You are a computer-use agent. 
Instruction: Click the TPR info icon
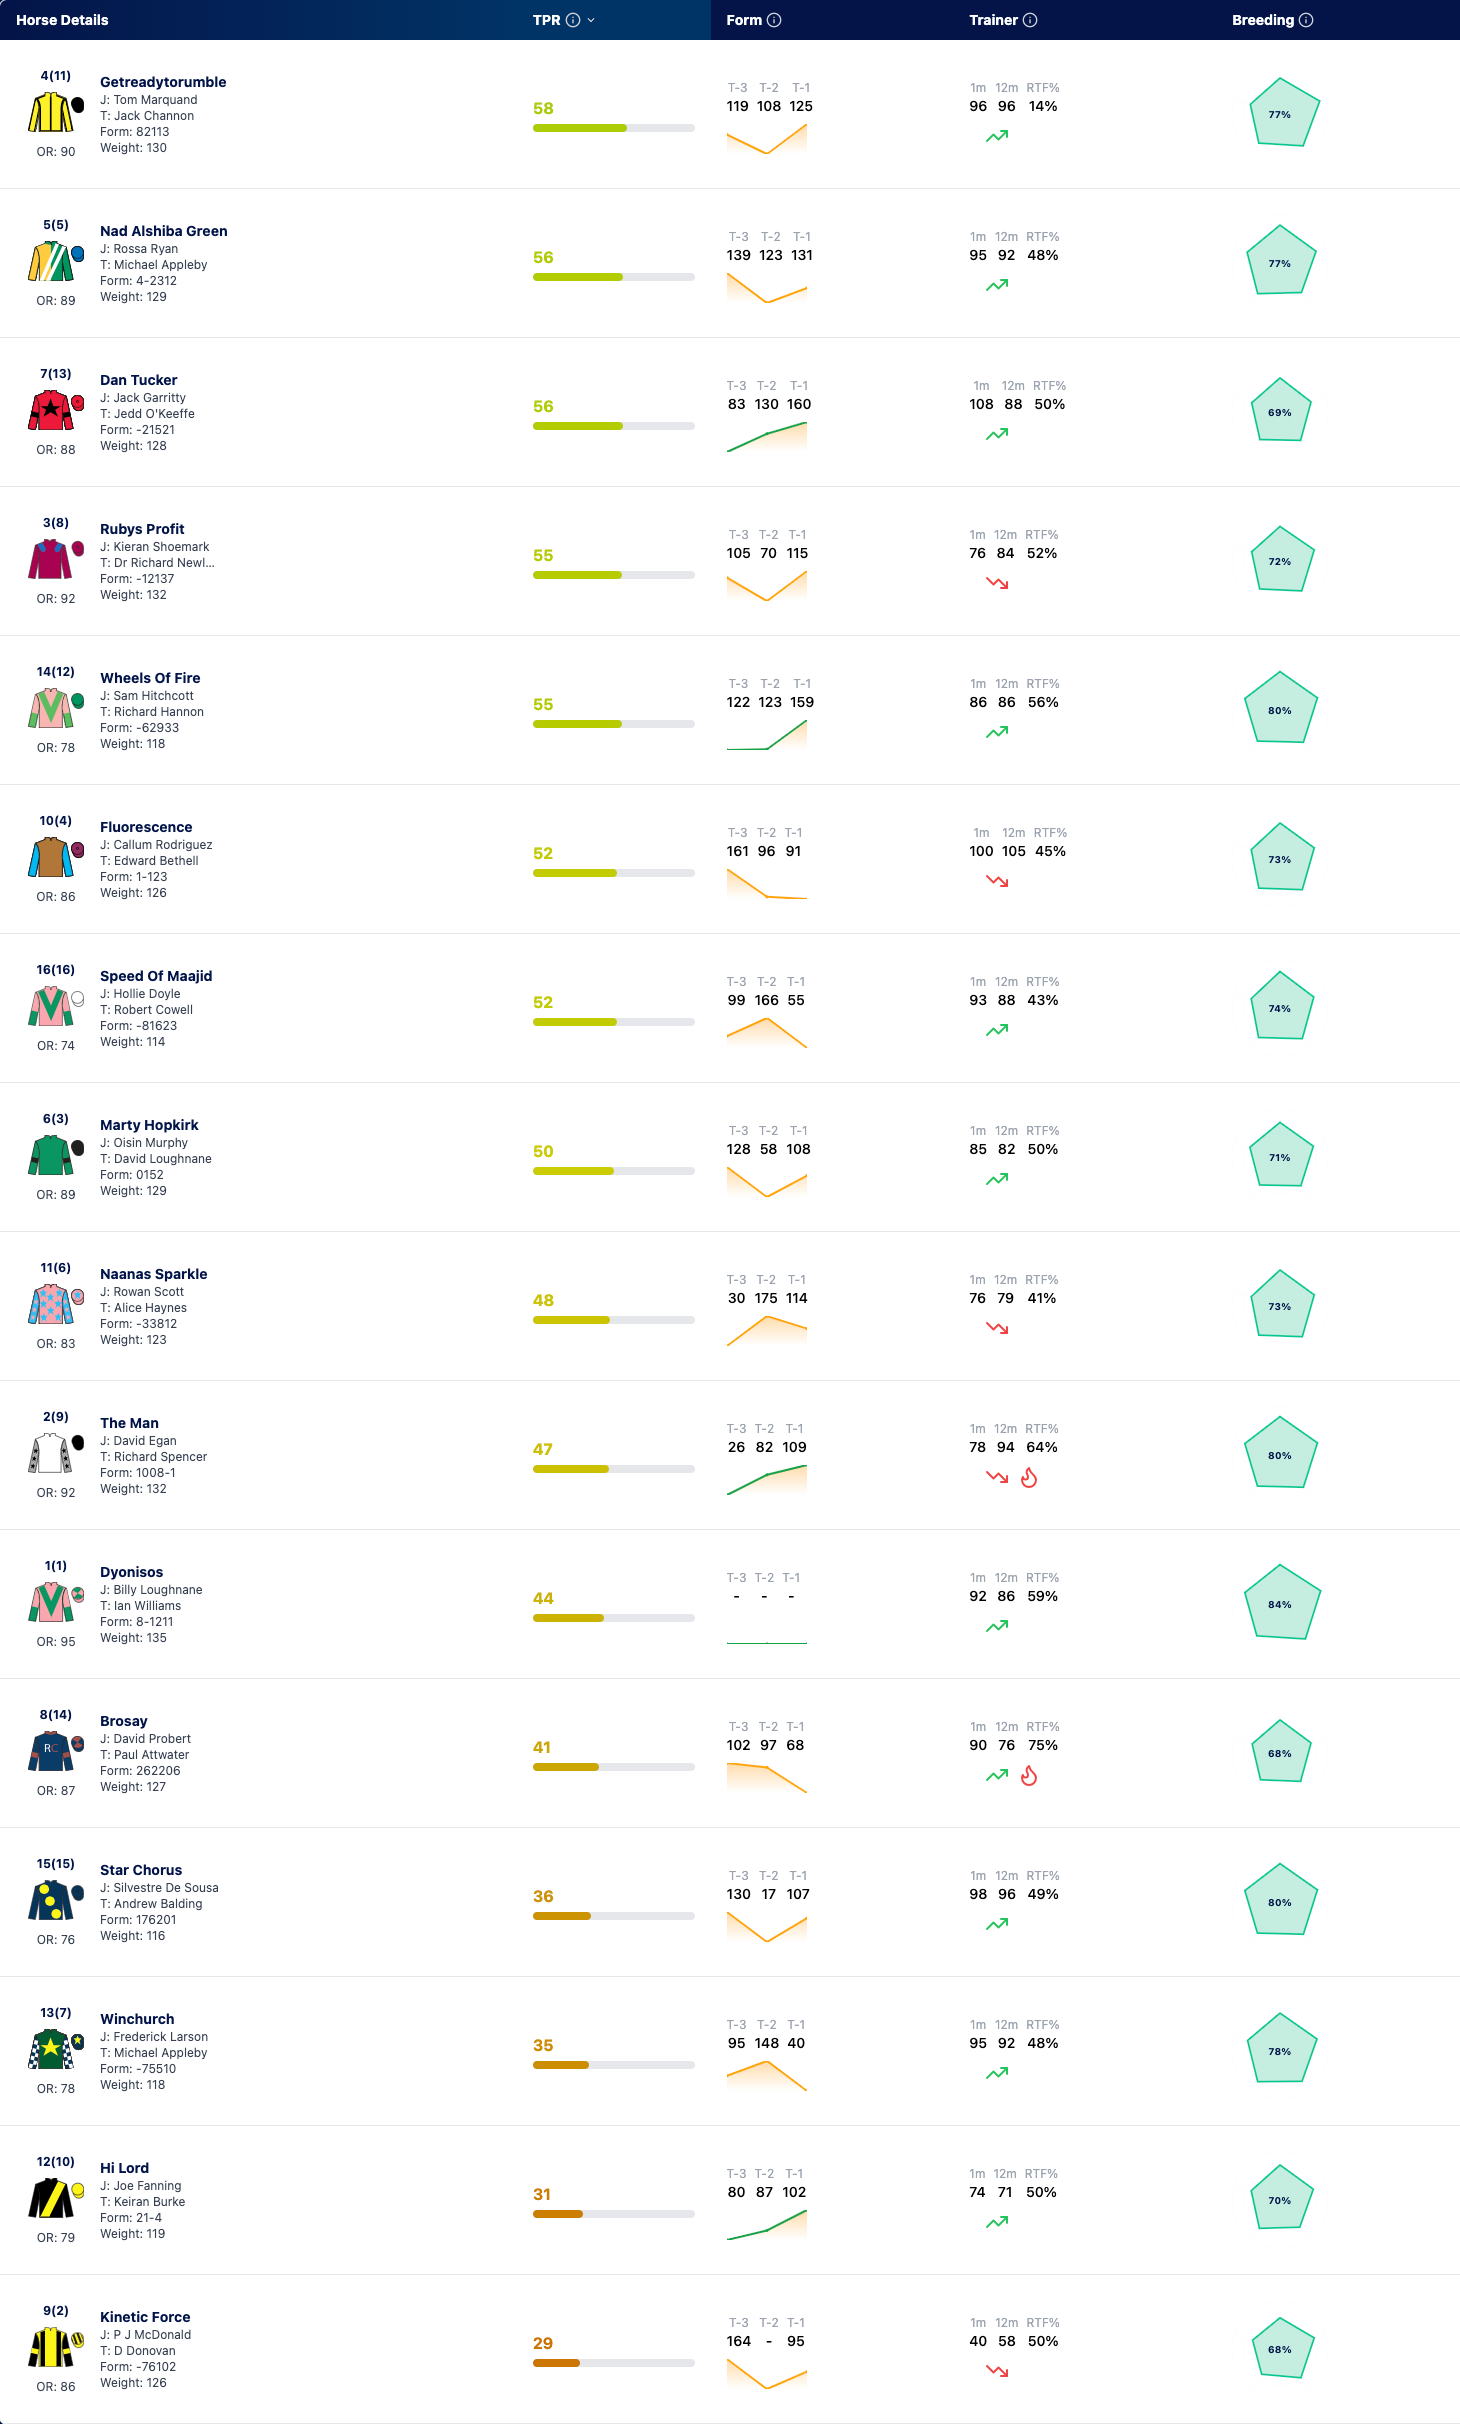[x=573, y=20]
